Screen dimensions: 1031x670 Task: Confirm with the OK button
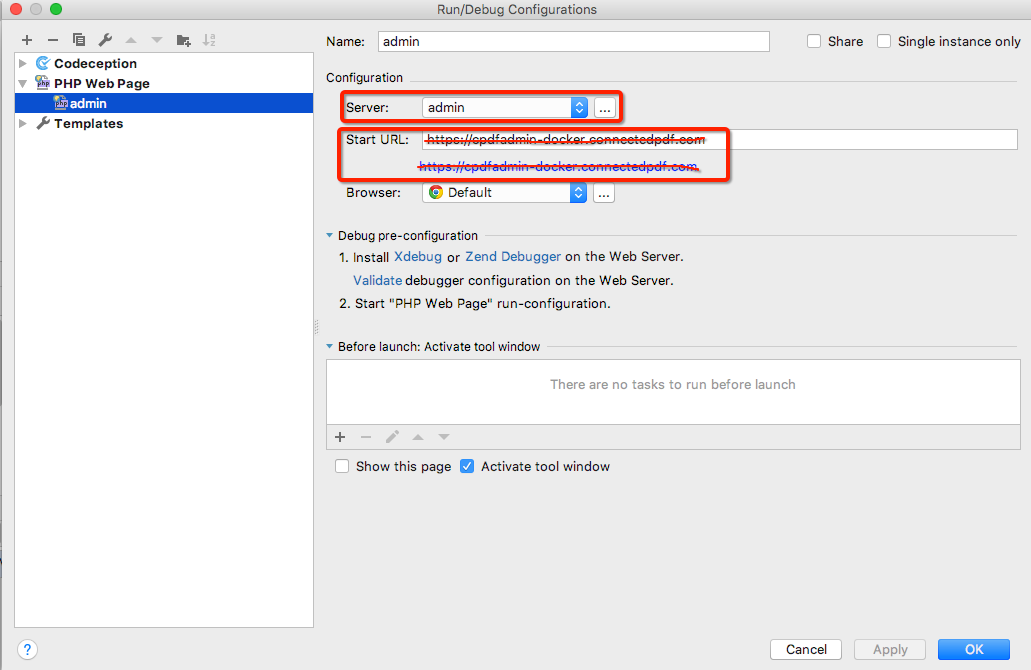point(974,650)
